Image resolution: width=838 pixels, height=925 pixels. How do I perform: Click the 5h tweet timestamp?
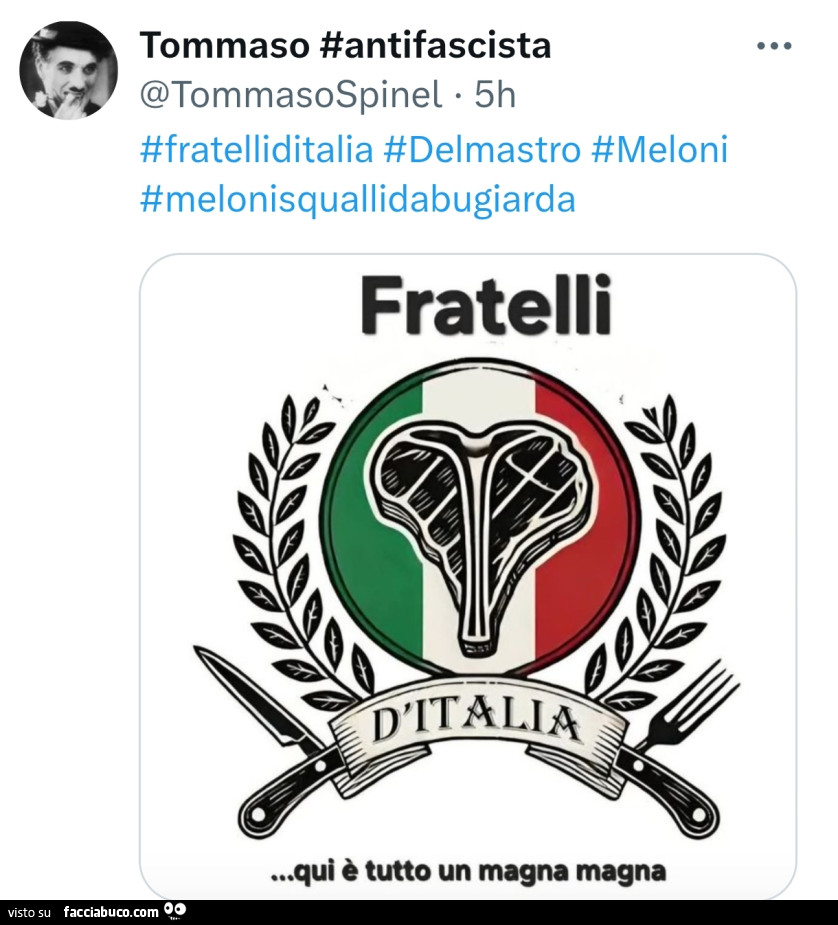(495, 95)
